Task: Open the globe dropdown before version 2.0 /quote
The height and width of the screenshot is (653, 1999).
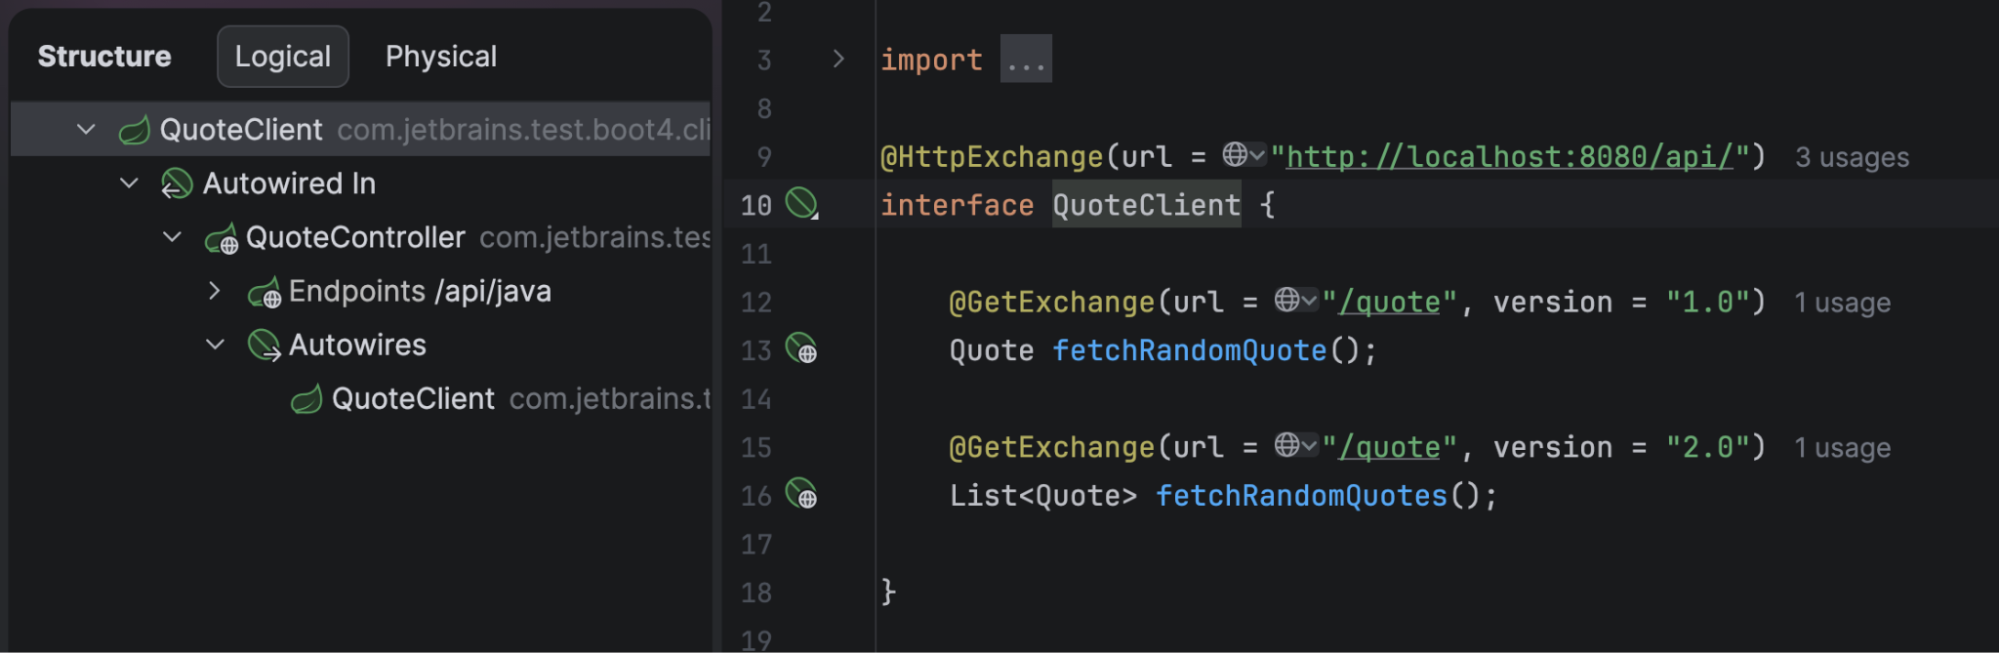Action: pyautogui.click(x=1296, y=445)
